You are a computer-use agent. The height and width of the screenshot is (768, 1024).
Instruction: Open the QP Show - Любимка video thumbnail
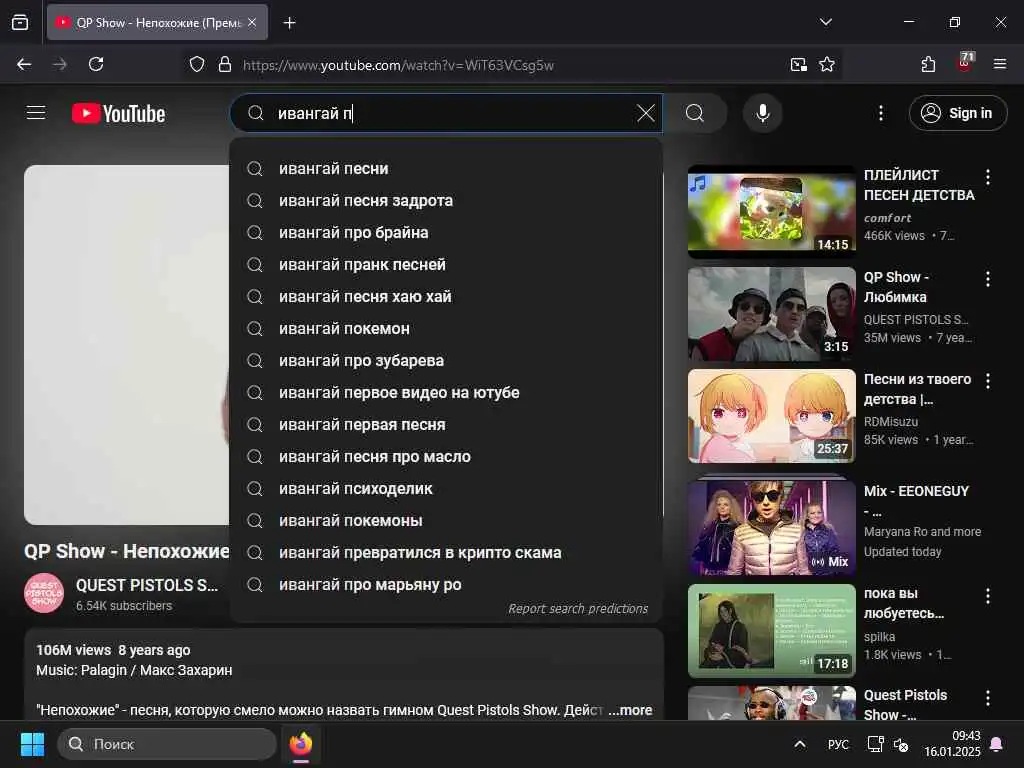(x=771, y=313)
